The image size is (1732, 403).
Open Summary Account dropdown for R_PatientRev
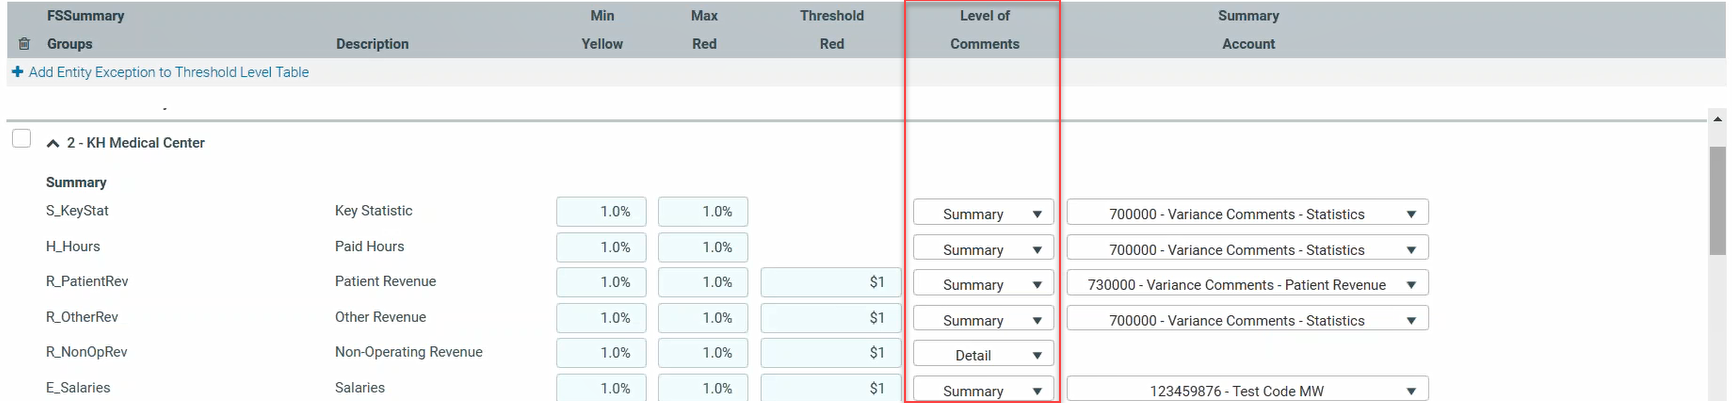coord(1247,284)
